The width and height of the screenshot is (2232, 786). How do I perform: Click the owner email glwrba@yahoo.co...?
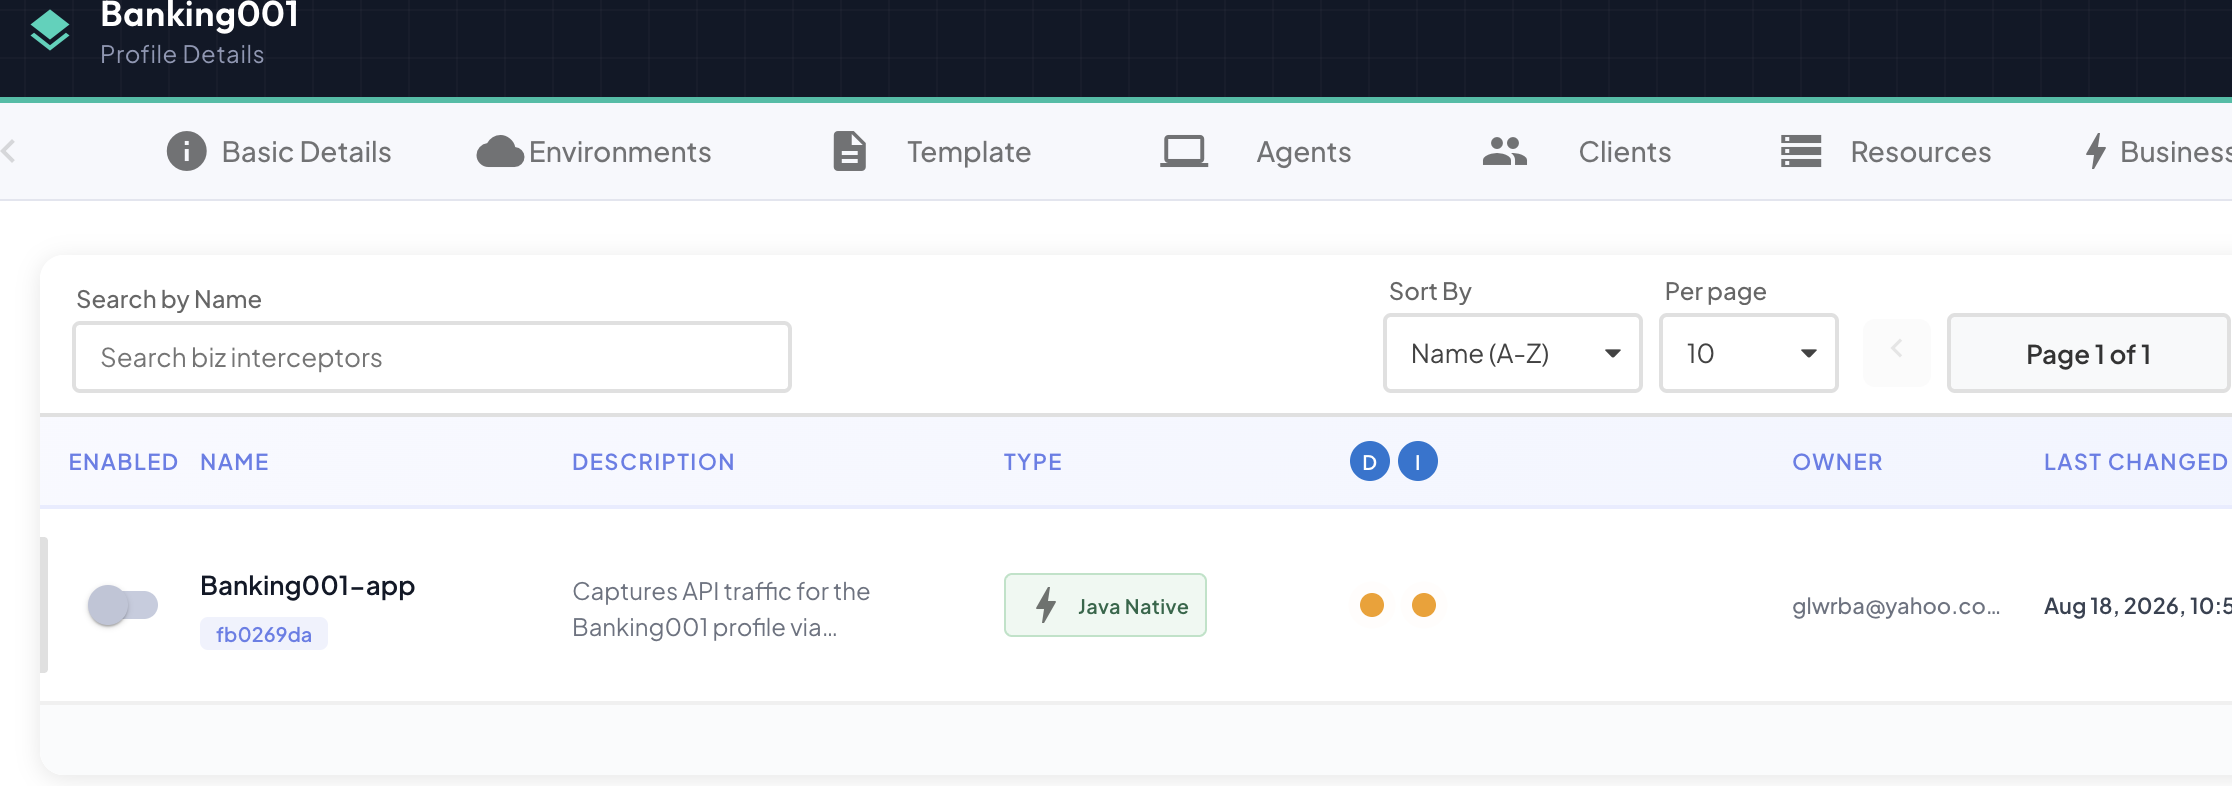1896,606
